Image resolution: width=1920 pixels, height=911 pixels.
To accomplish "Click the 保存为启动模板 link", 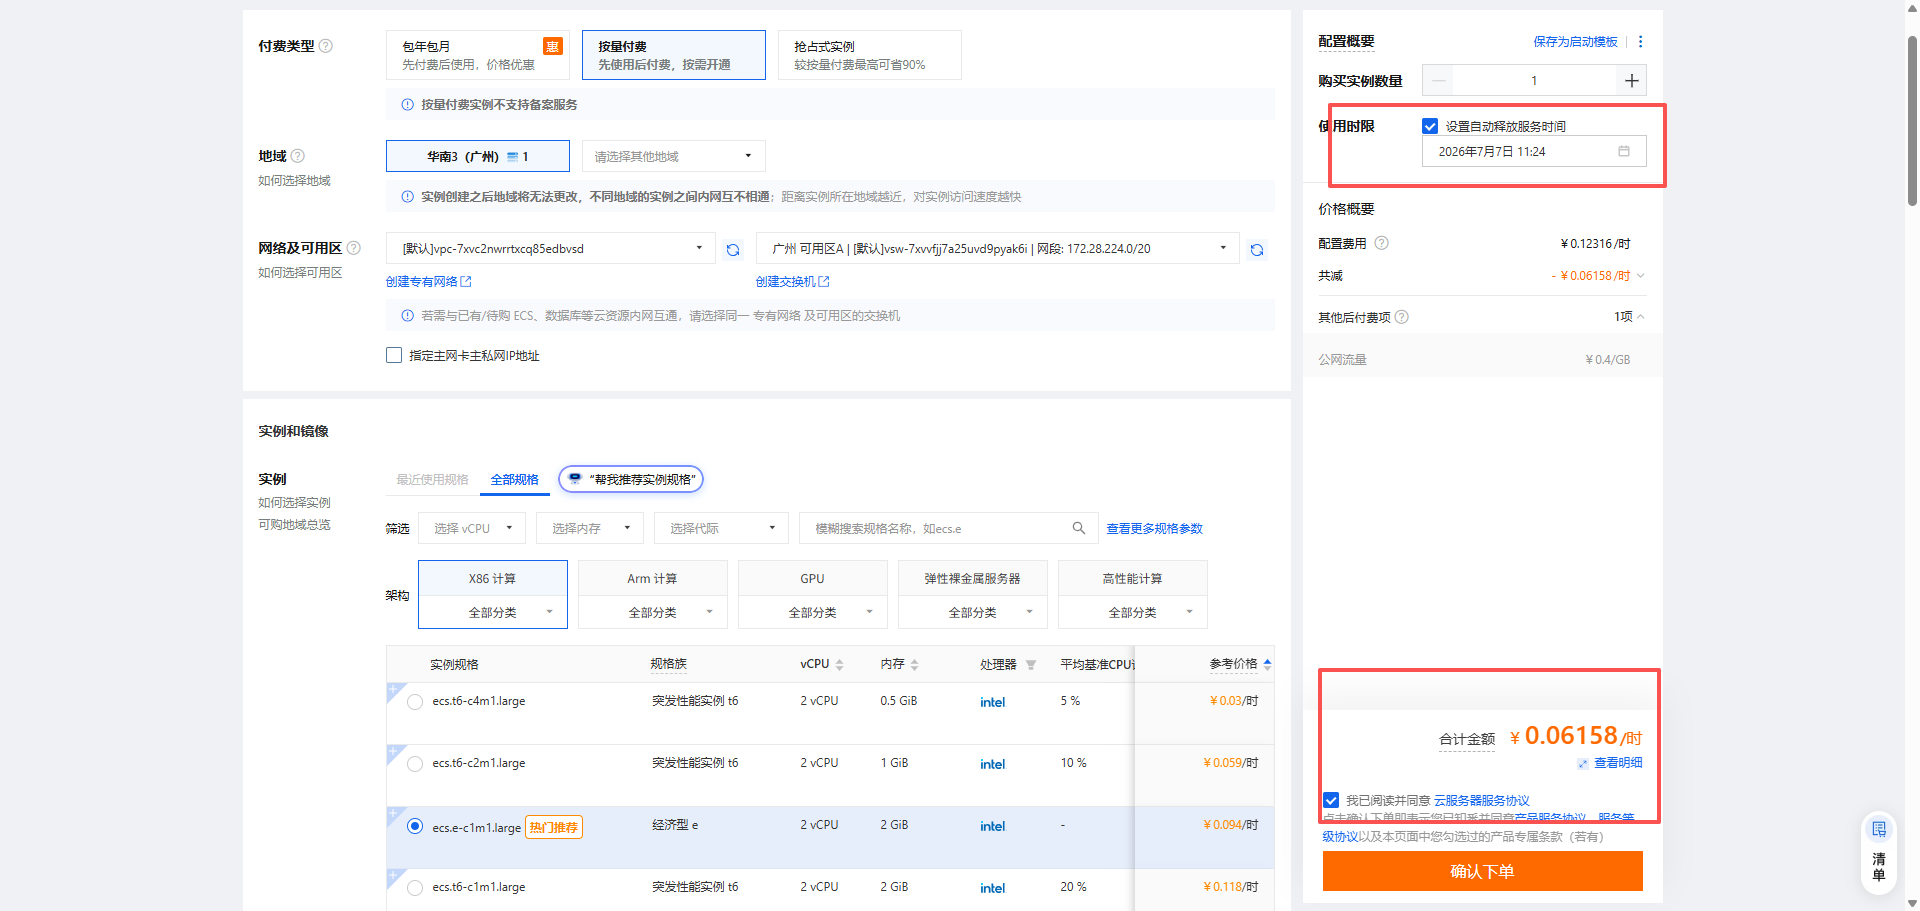I will coord(1575,42).
